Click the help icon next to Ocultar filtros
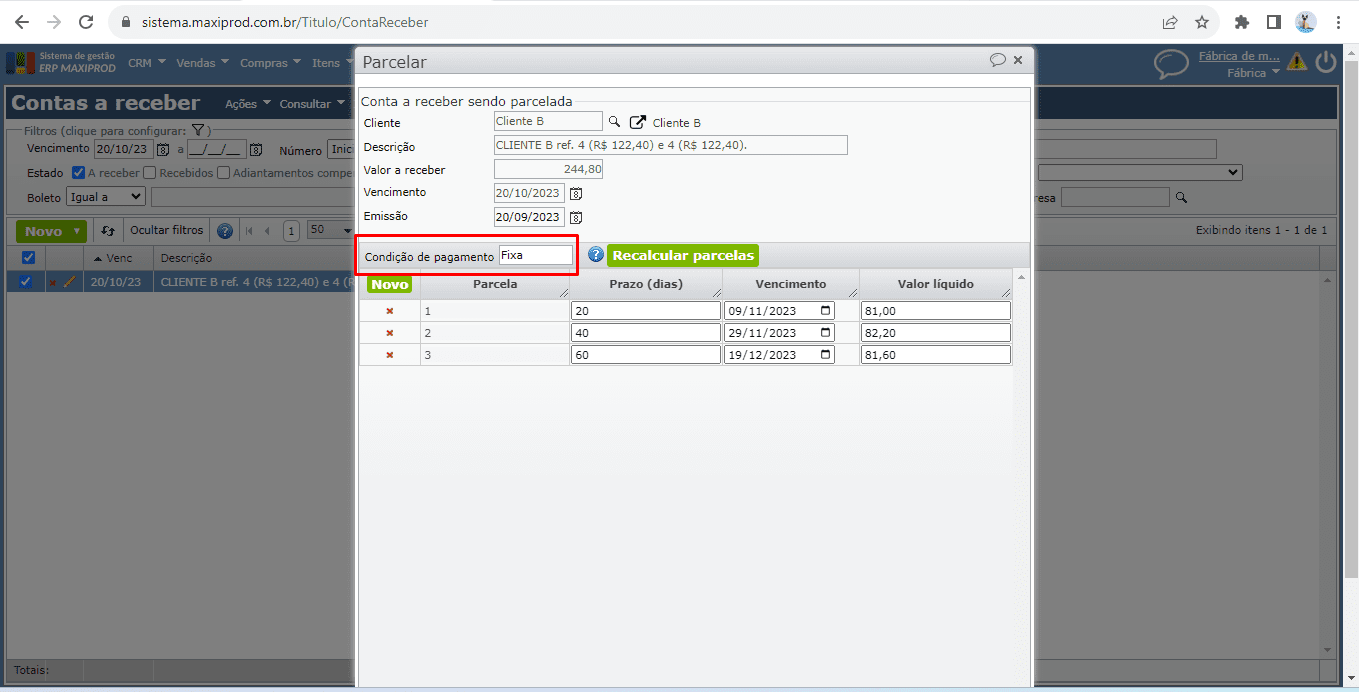1359x692 pixels. coord(225,231)
